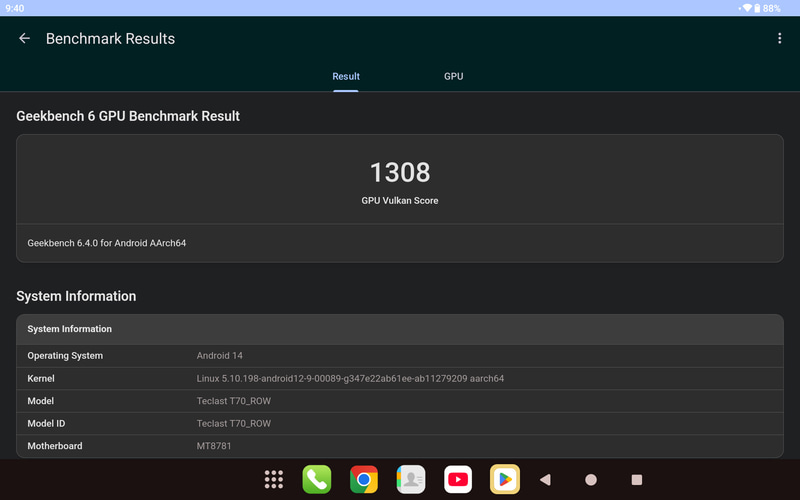
Task: Tap Geekbench 6 GPU Benchmark Result heading
Action: coord(128,116)
